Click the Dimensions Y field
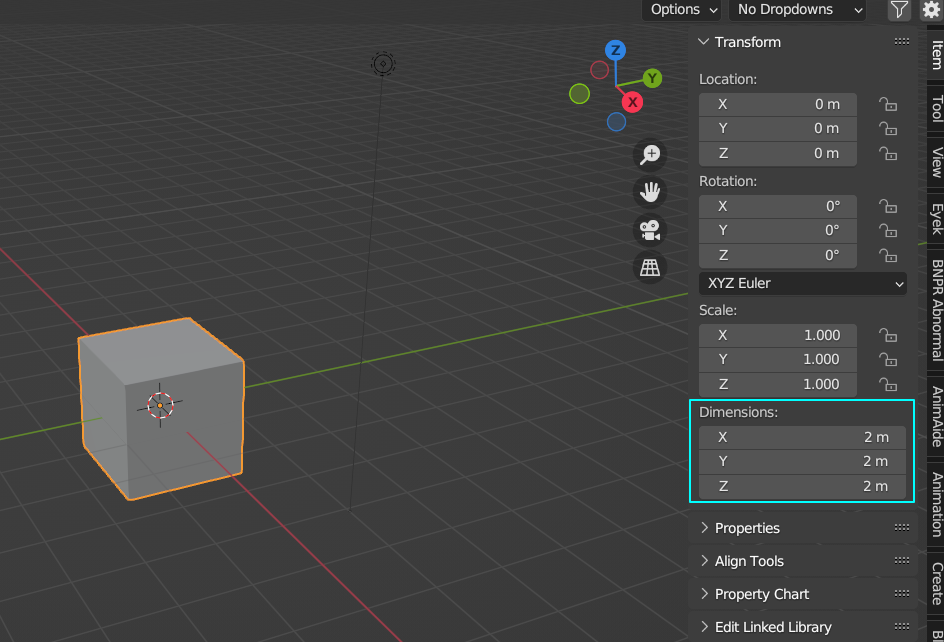Screen dimensions: 944x642 point(803,461)
